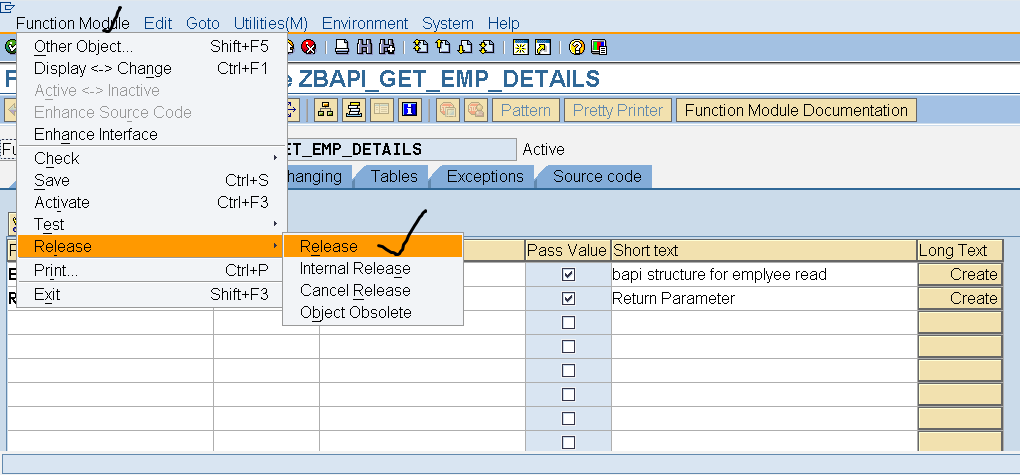Open the Utilities(M) menu
Image resolution: width=1020 pixels, height=475 pixels.
pos(271,24)
